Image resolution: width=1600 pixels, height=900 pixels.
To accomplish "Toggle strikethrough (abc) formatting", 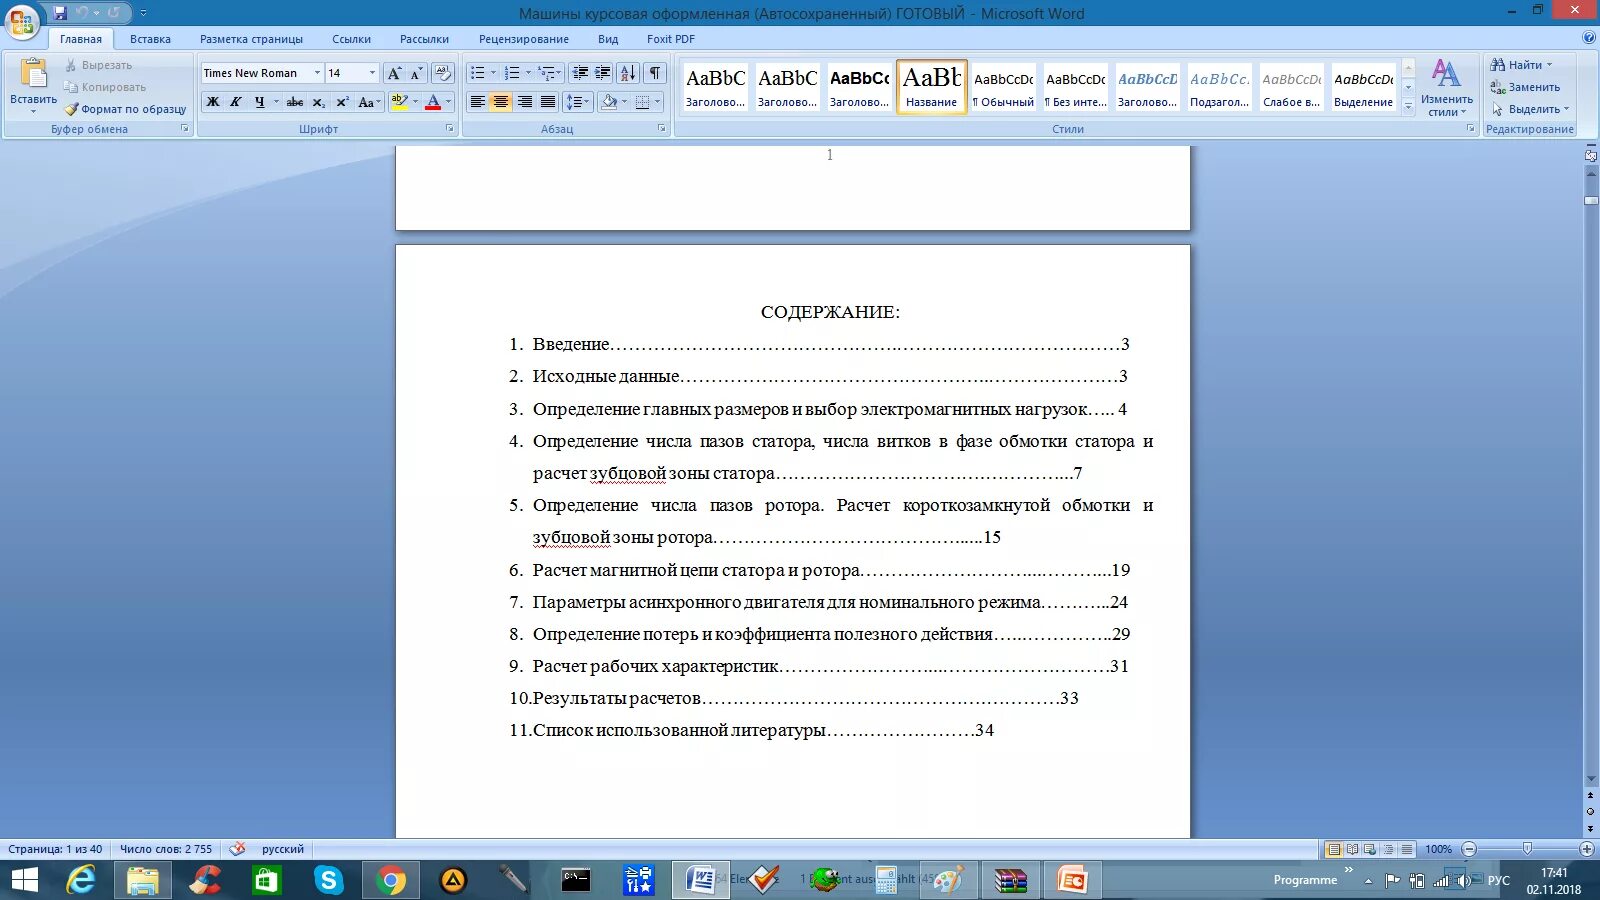I will tap(294, 102).
